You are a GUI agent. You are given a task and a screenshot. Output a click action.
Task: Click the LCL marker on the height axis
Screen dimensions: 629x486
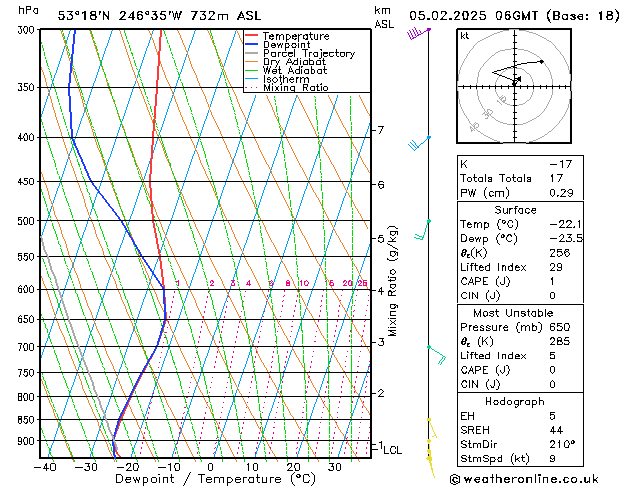coord(392,451)
